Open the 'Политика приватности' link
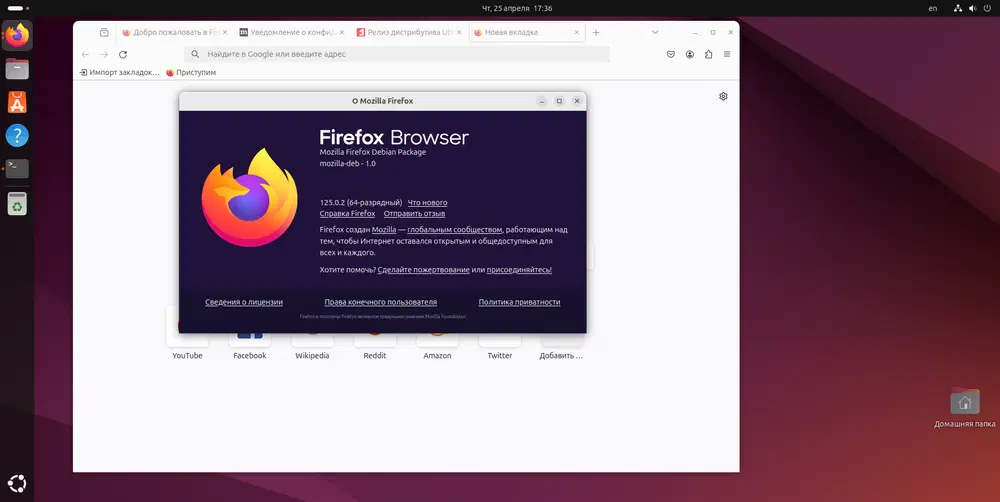This screenshot has height=502, width=1000. tap(519, 302)
